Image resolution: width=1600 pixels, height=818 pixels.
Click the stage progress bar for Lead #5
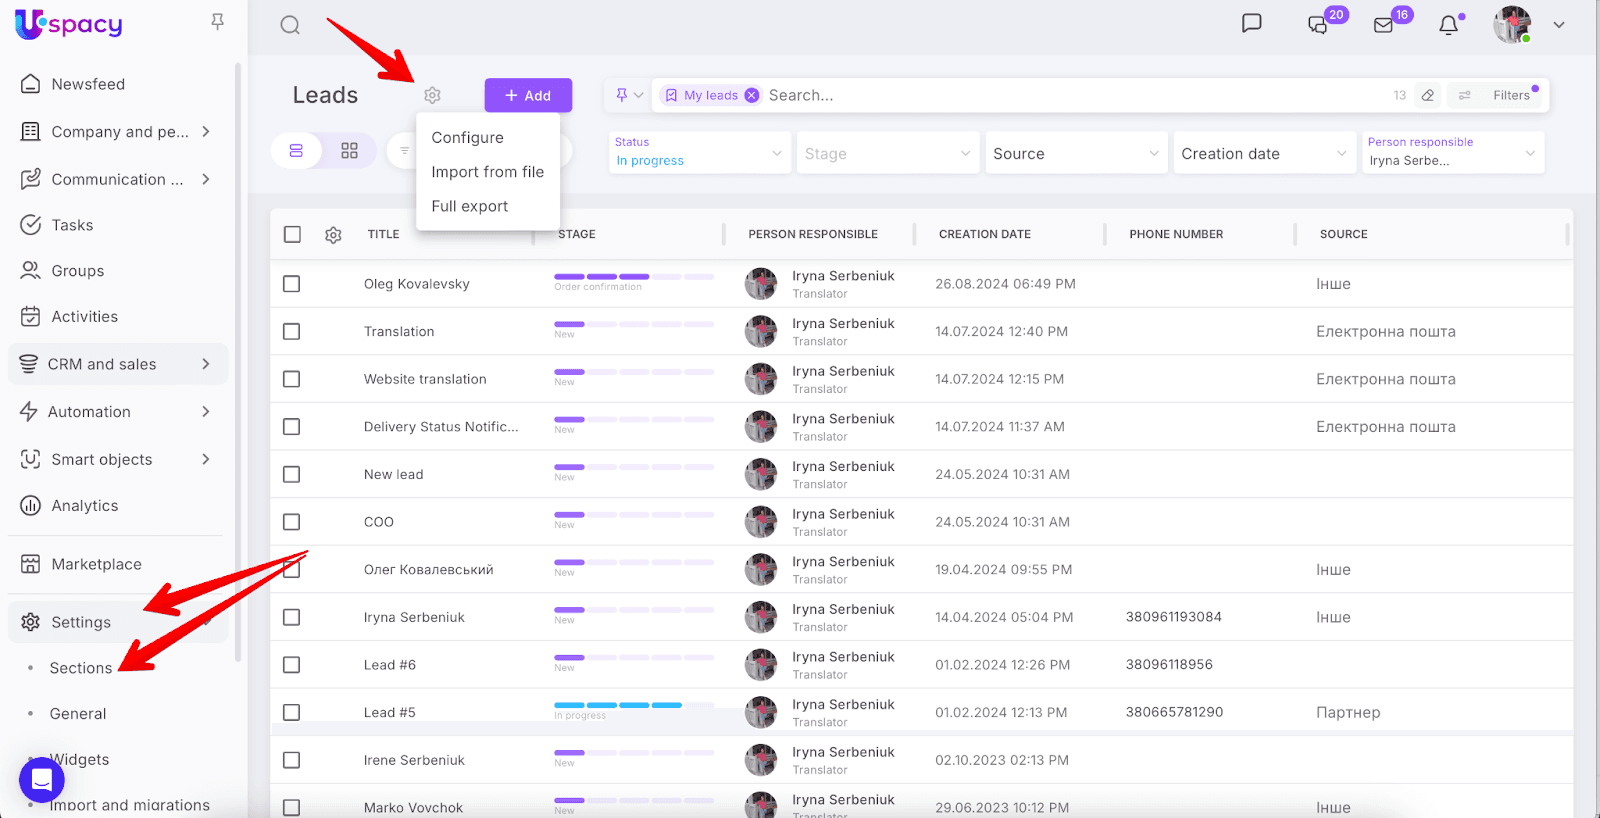(x=633, y=705)
